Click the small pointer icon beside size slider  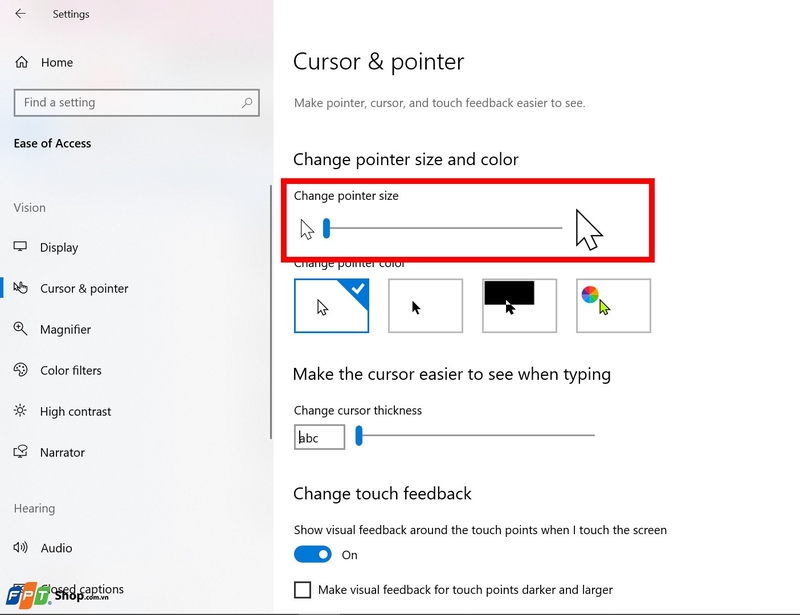(x=307, y=230)
